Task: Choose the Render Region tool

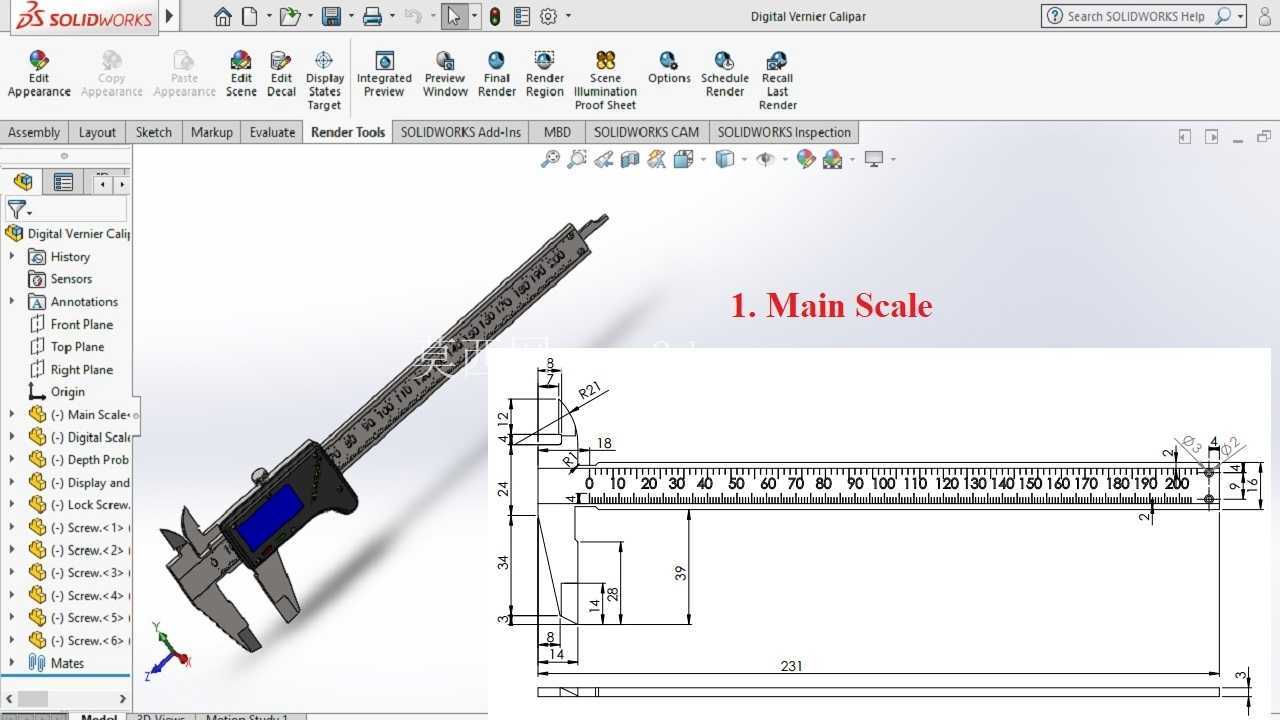Action: coord(544,74)
